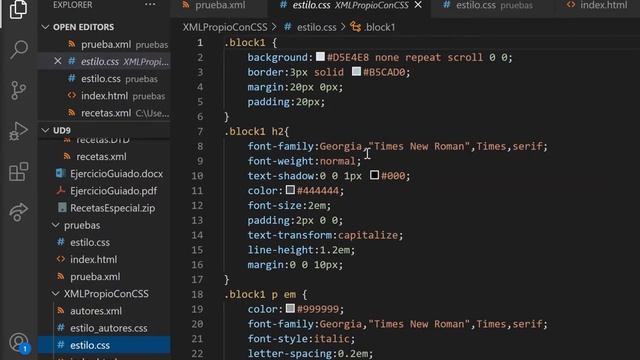This screenshot has height=360, width=640.
Task: Open the Extensions view
Action: (x=19, y=171)
